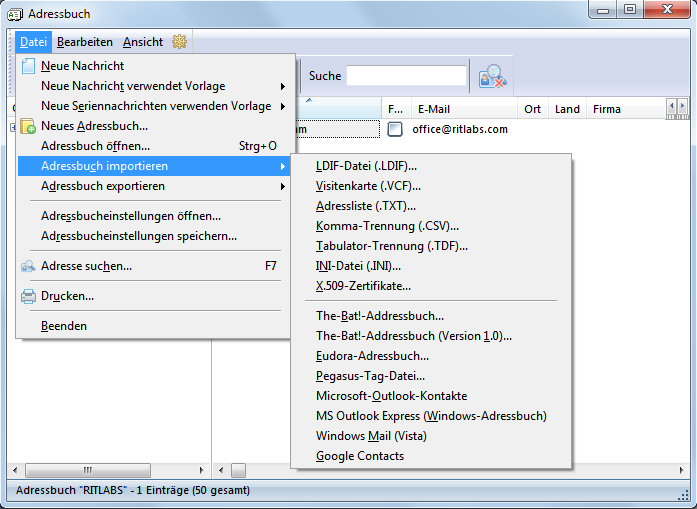Sort by the E-Mail column header
The image size is (697, 509).
pos(464,109)
